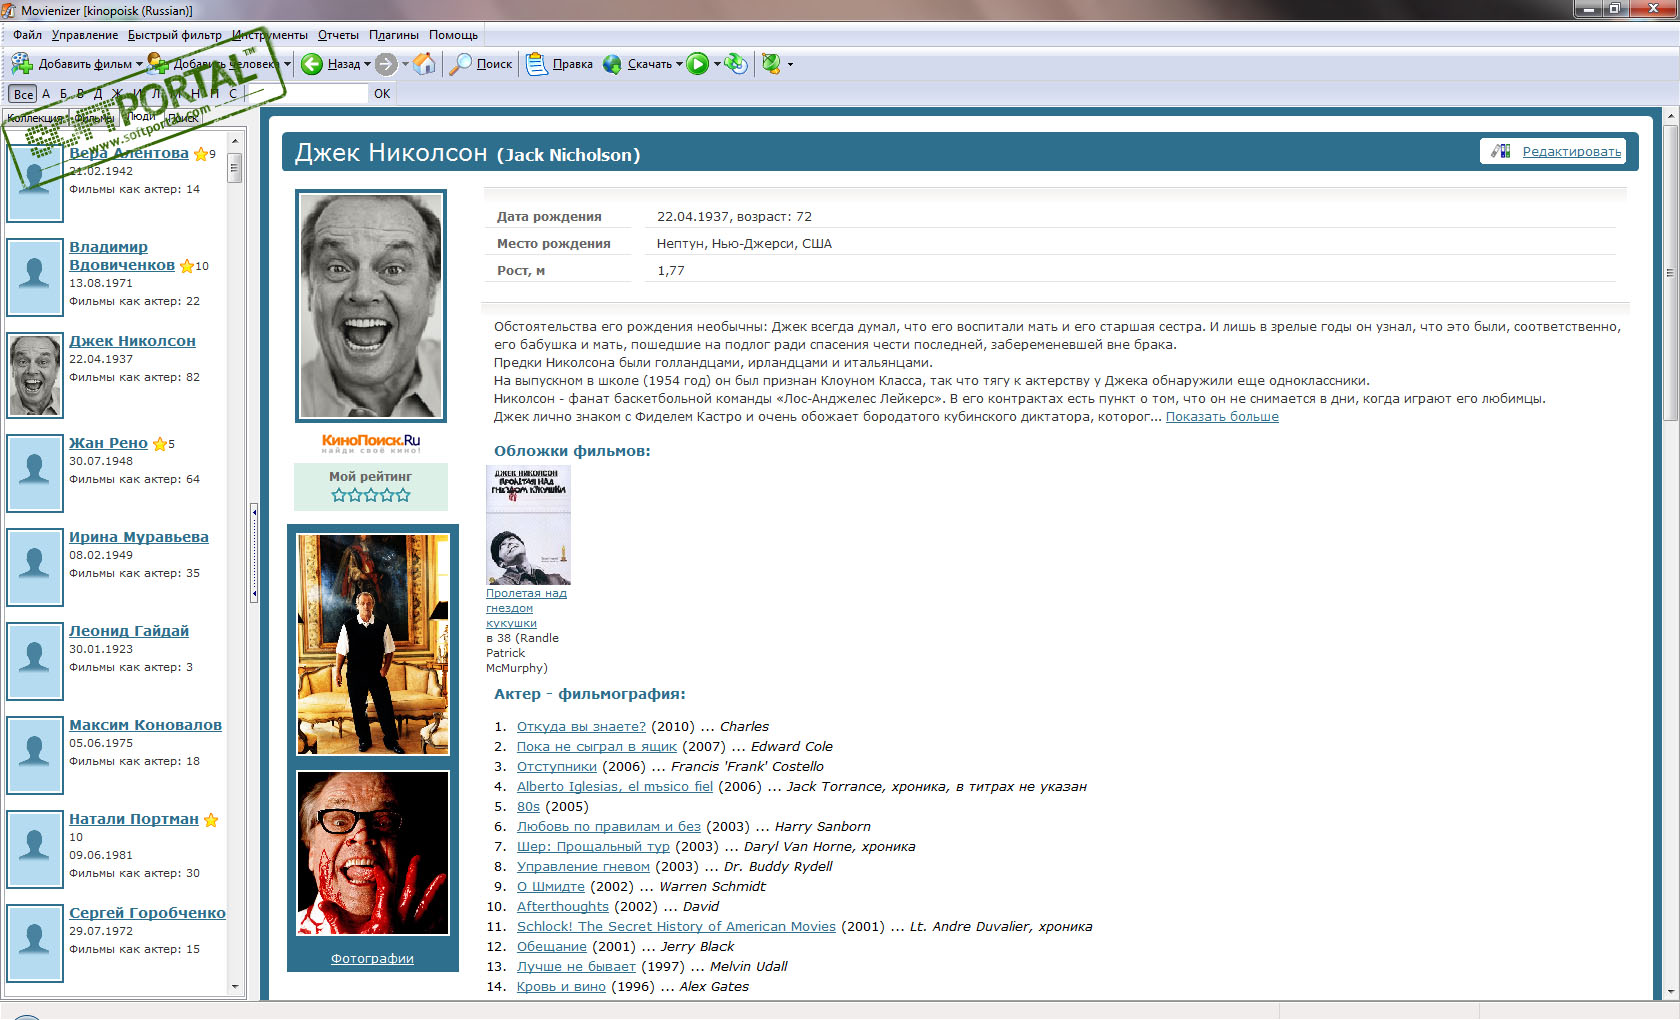This screenshot has height=1020, width=1680.
Task: Open the dropdown beside the Play icon
Action: [x=717, y=64]
